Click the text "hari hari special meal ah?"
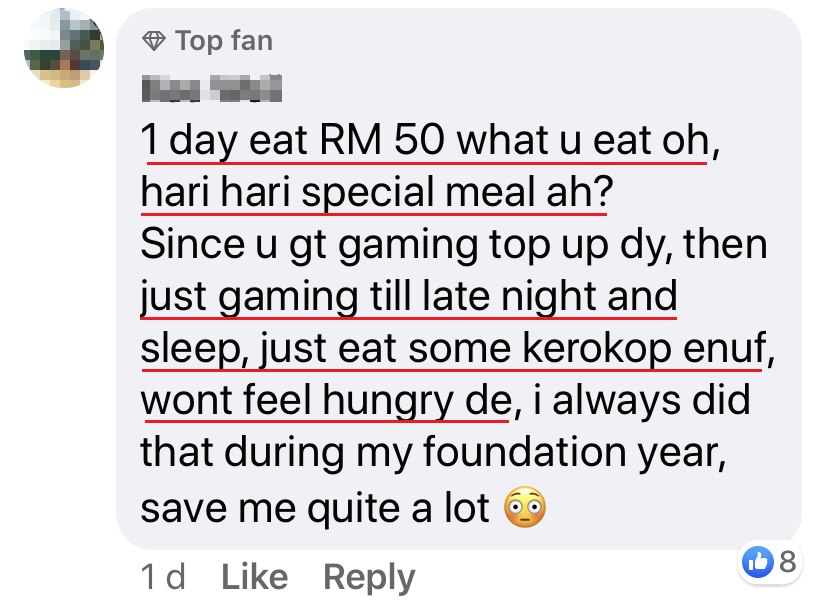 coord(374,194)
